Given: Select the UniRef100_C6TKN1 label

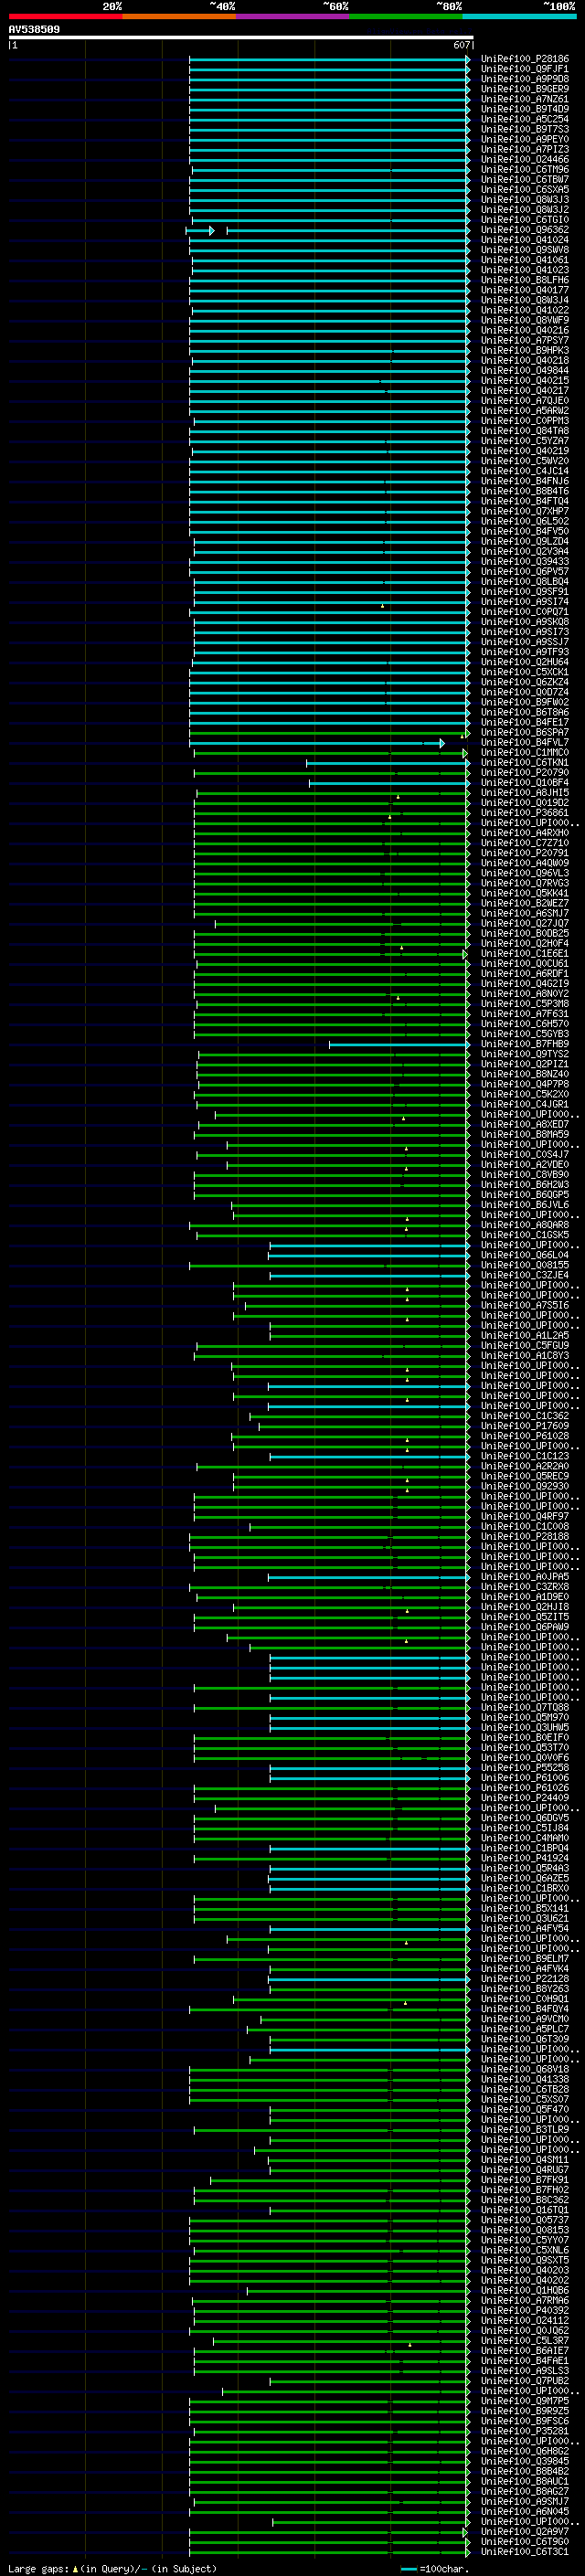Looking at the screenshot, I should click(525, 762).
